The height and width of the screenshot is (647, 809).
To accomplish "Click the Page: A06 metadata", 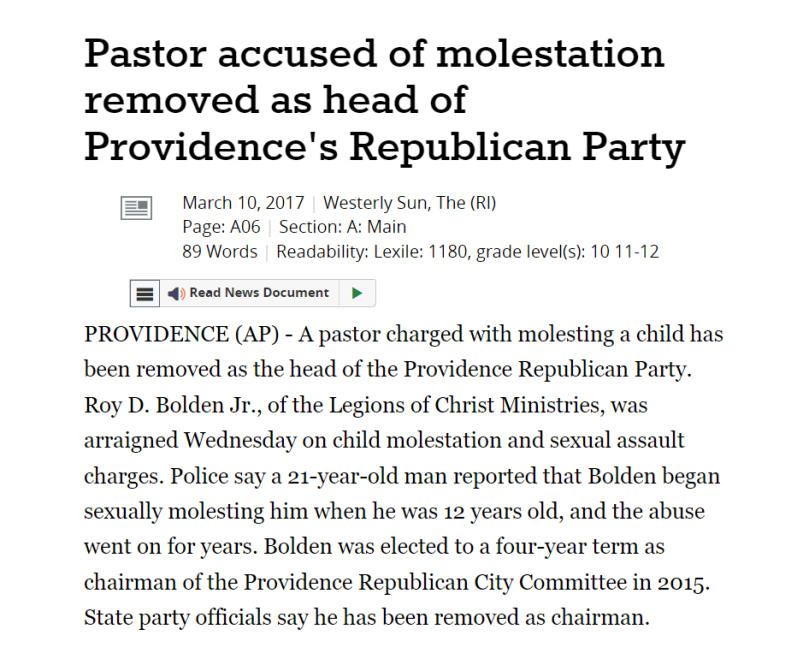I will [221, 227].
